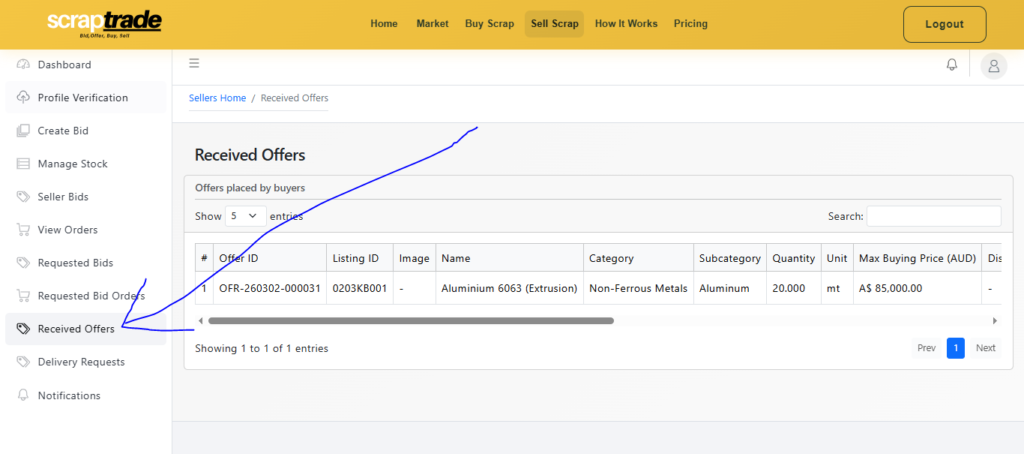This screenshot has width=1024, height=454.
Task: Click the ScrapTrade logo
Action: pyautogui.click(x=104, y=24)
